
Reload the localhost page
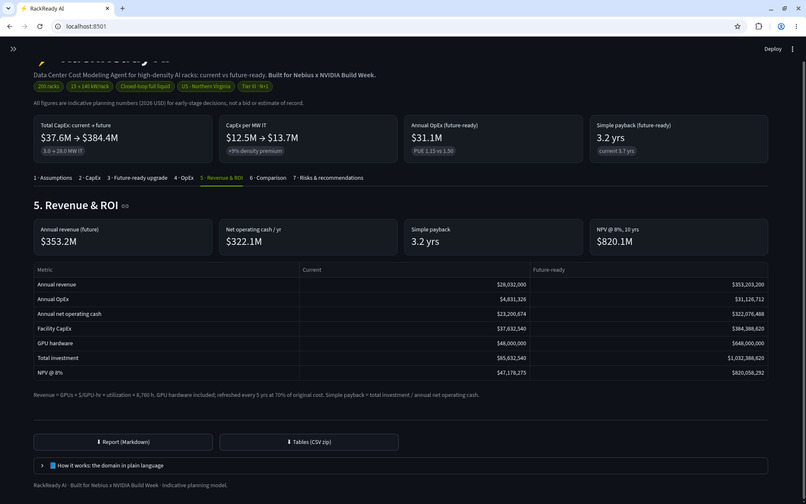pyautogui.click(x=40, y=26)
